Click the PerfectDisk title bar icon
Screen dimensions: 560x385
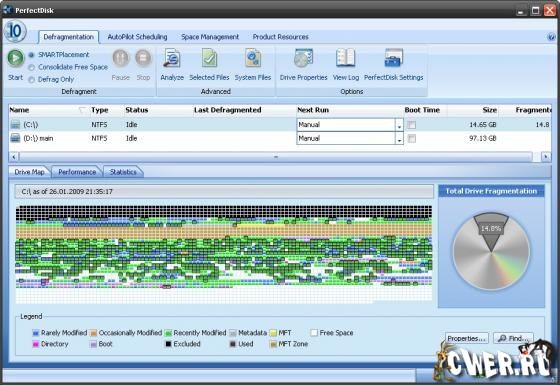[x=8, y=10]
